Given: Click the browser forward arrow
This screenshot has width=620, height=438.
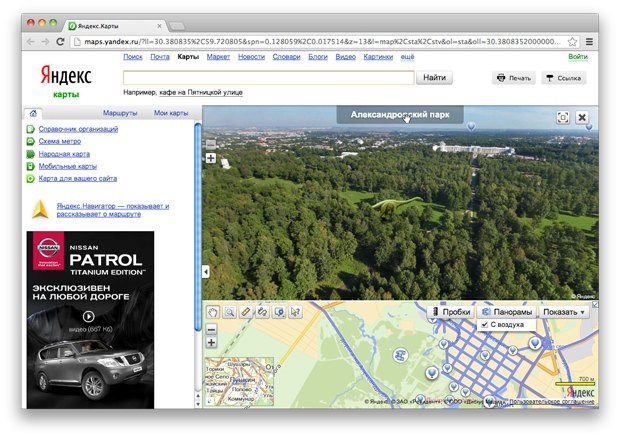Looking at the screenshot, I should pyautogui.click(x=45, y=42).
